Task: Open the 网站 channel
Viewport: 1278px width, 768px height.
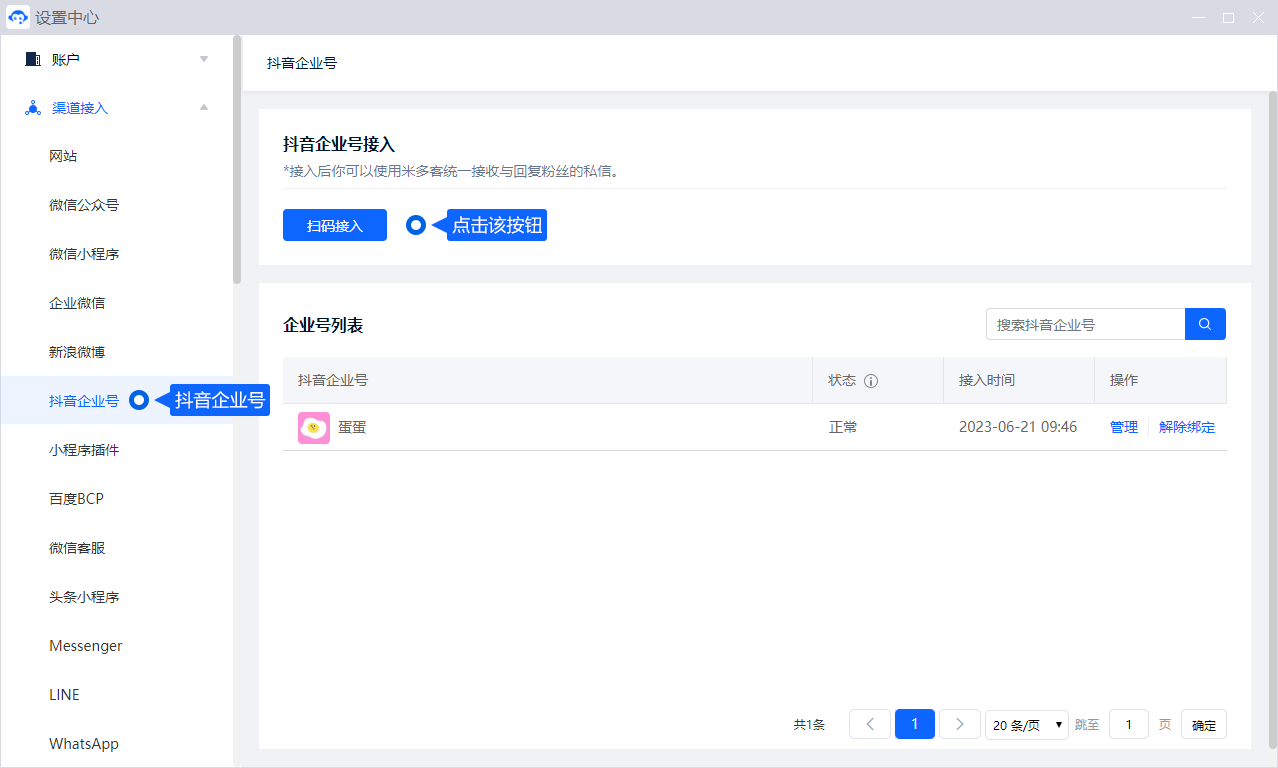Action: (63, 156)
